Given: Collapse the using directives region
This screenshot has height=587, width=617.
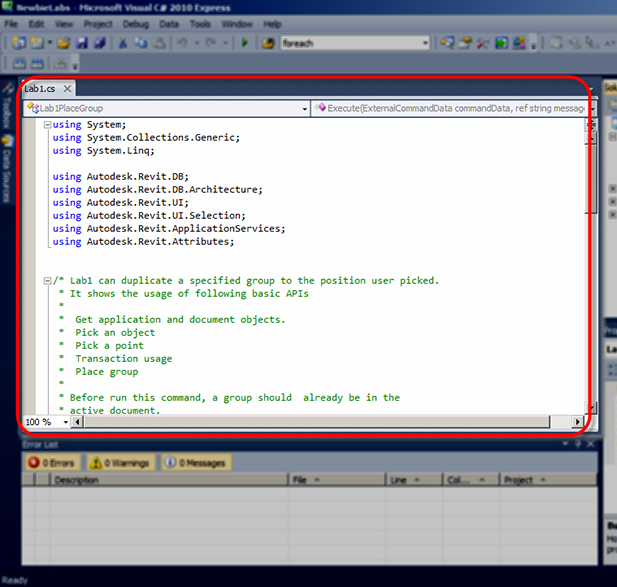Looking at the screenshot, I should pyautogui.click(x=47, y=125).
